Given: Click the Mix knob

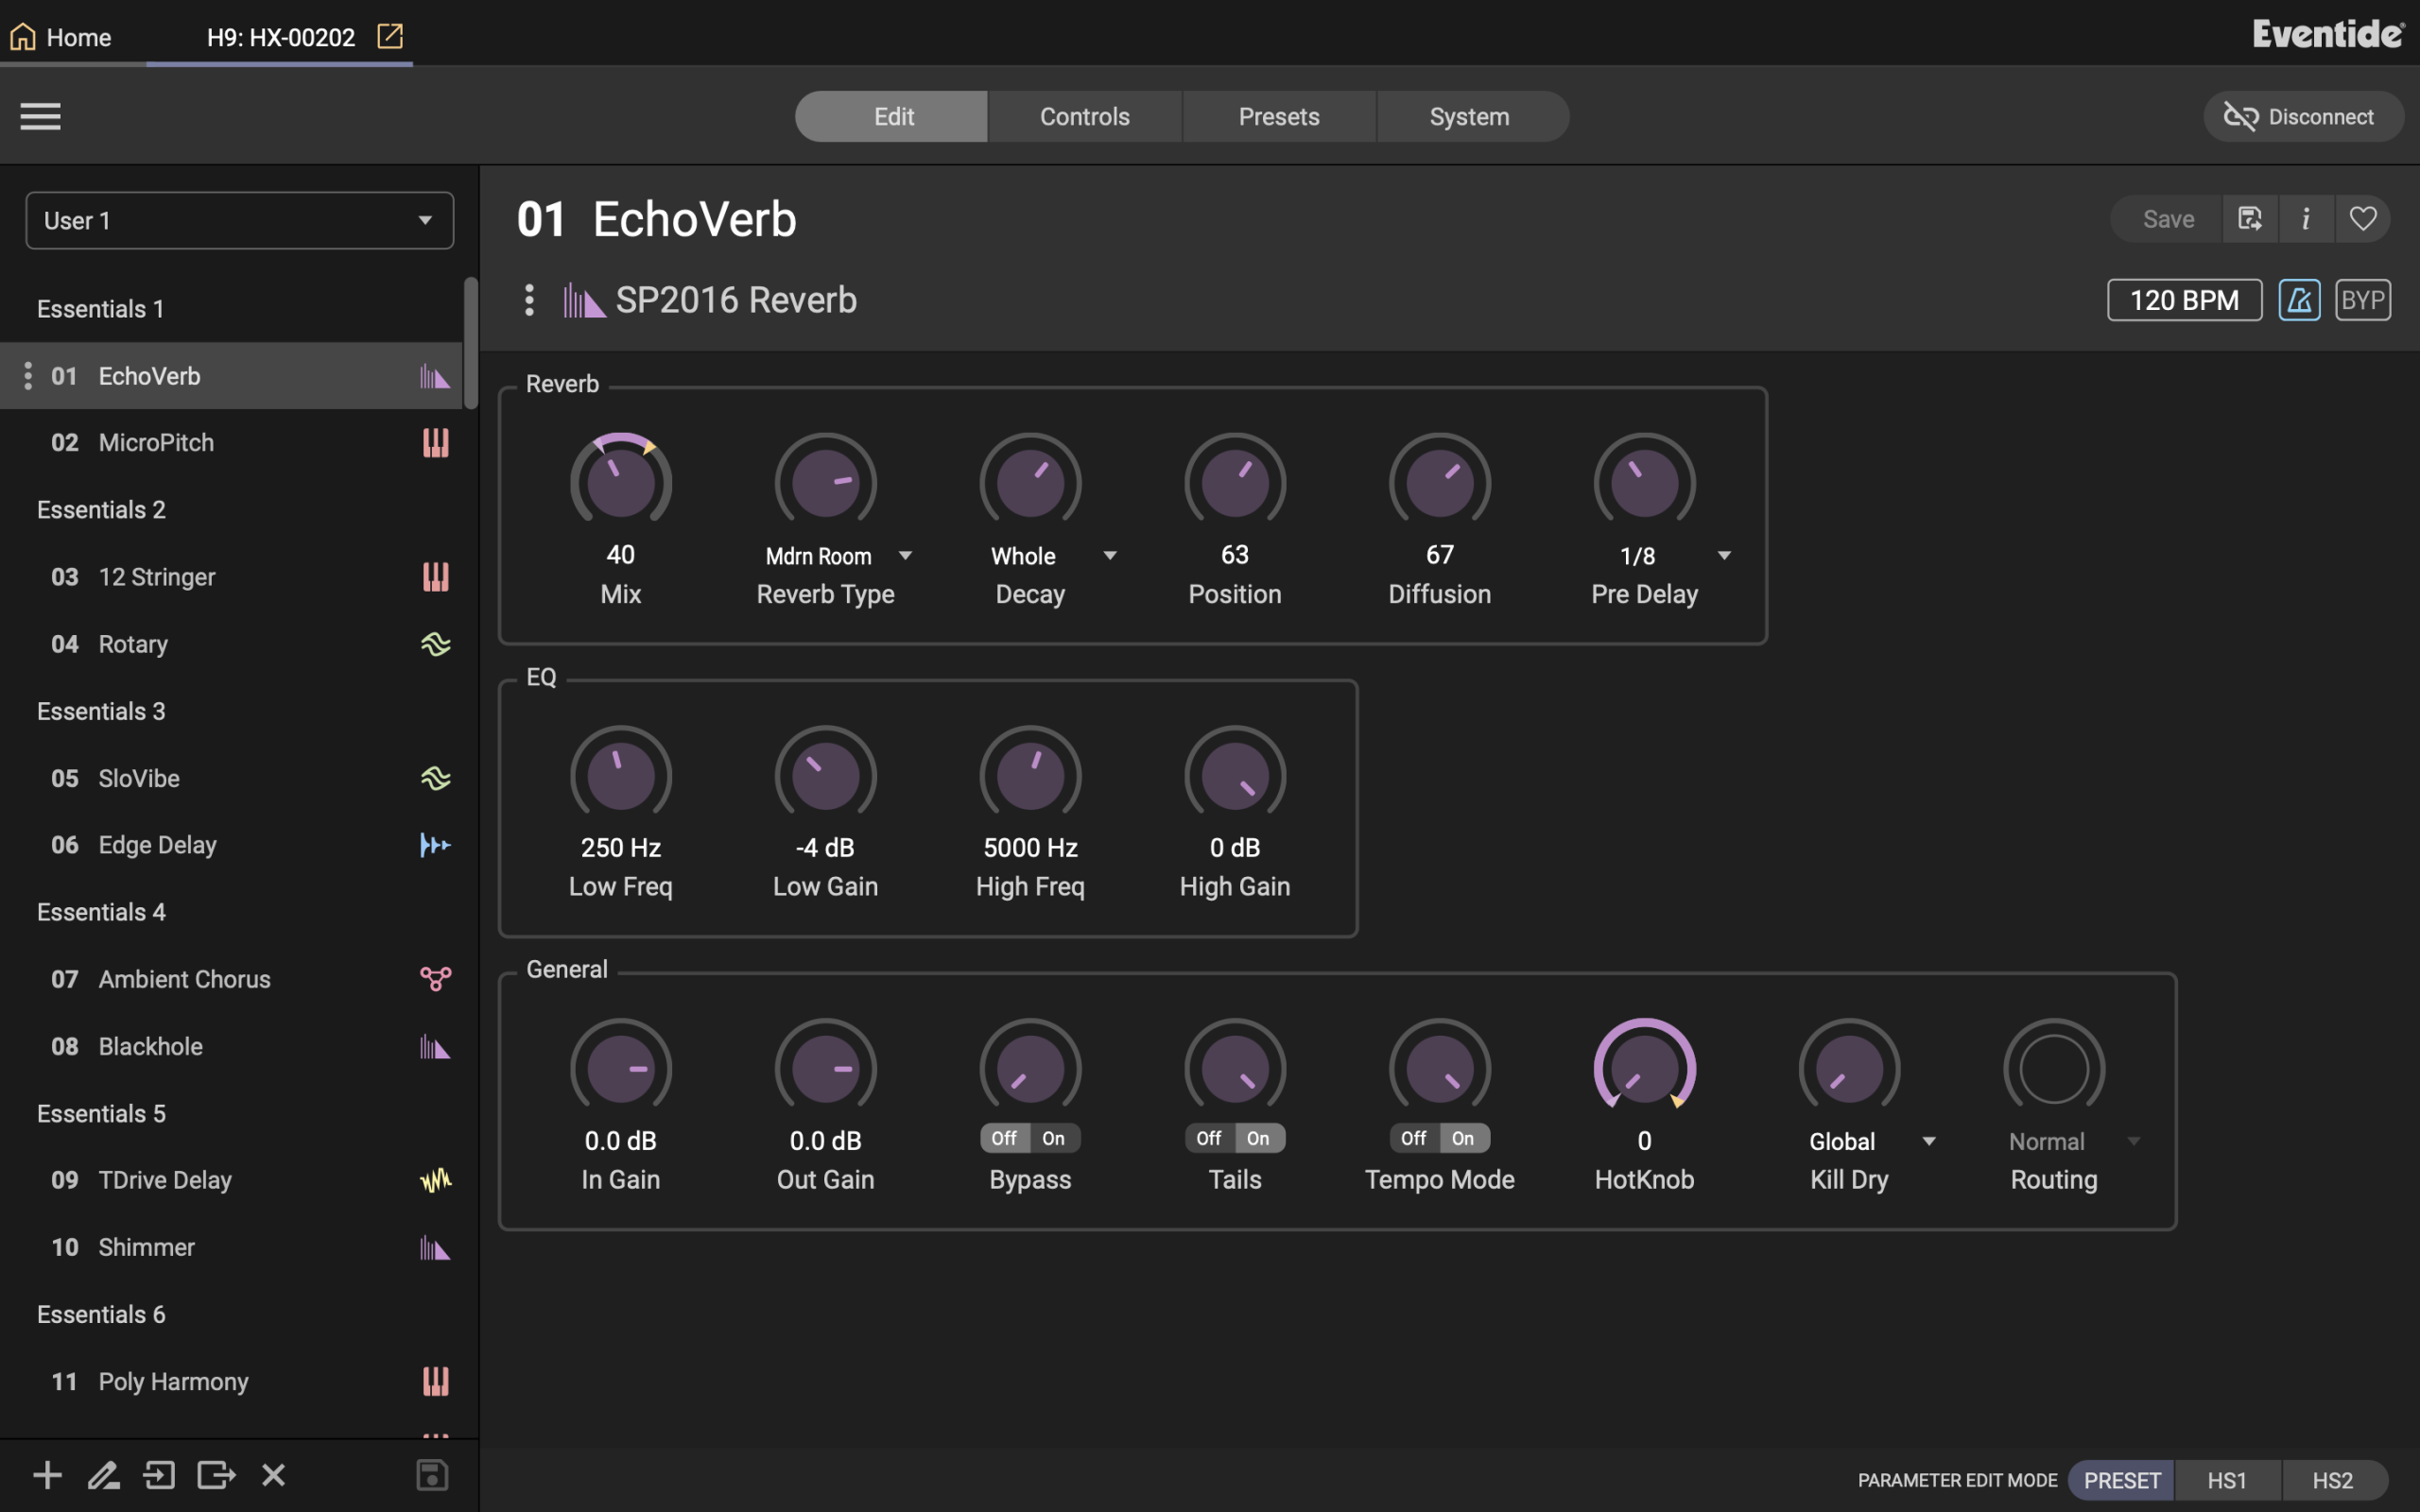Looking at the screenshot, I should (621, 481).
